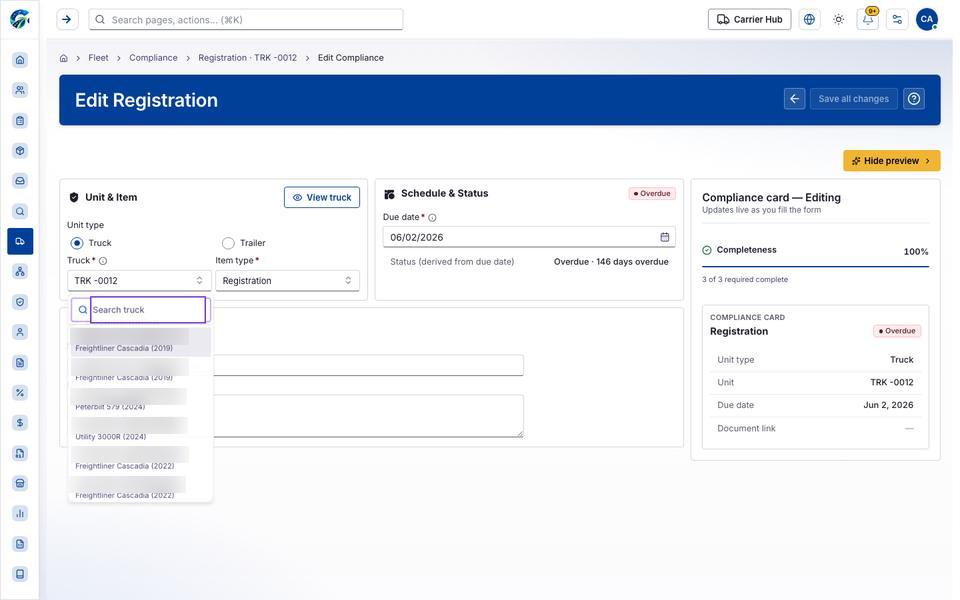Open the magnifier icon in the sidebar
The image size is (960, 600).
coord(20,211)
